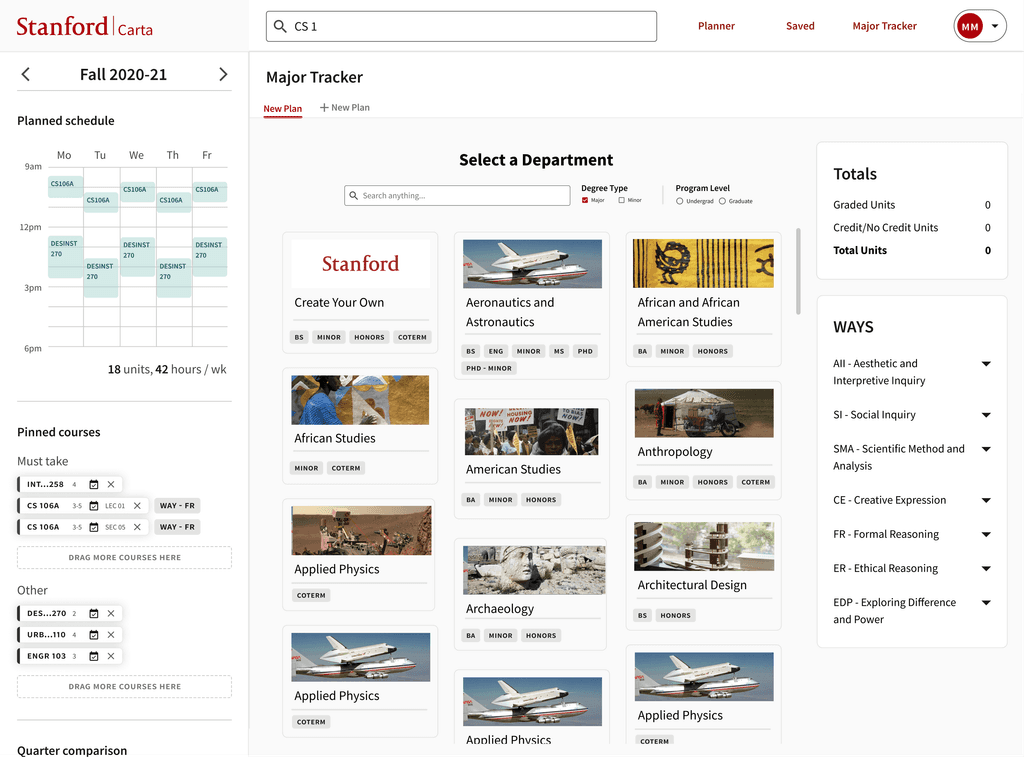Image resolution: width=1024 pixels, height=757 pixels.
Task: Click the MM user avatar
Action: [x=970, y=26]
